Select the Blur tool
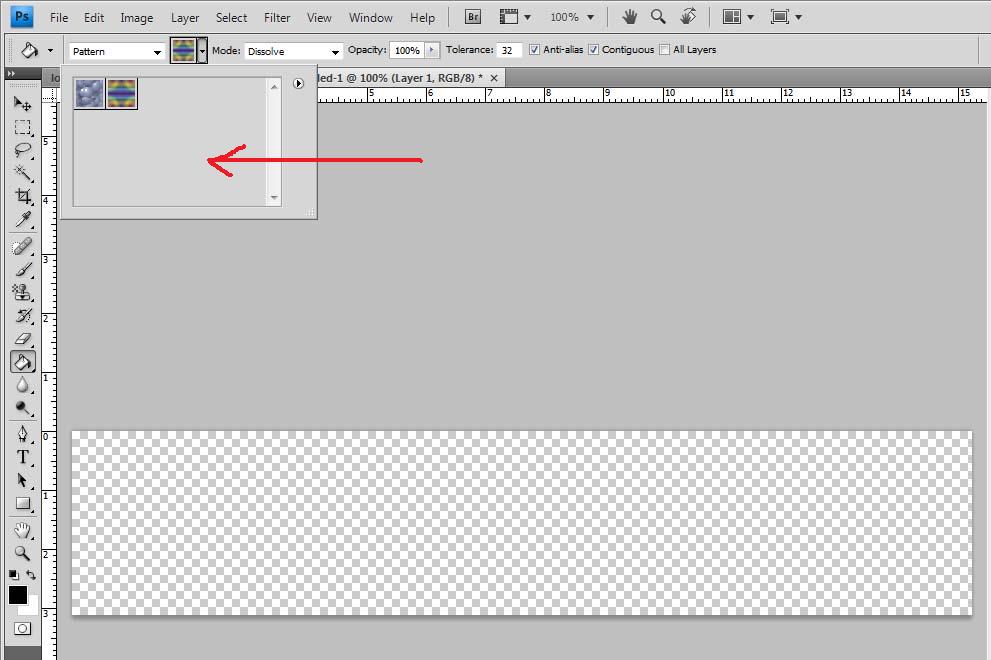The width and height of the screenshot is (991, 660). point(22,385)
